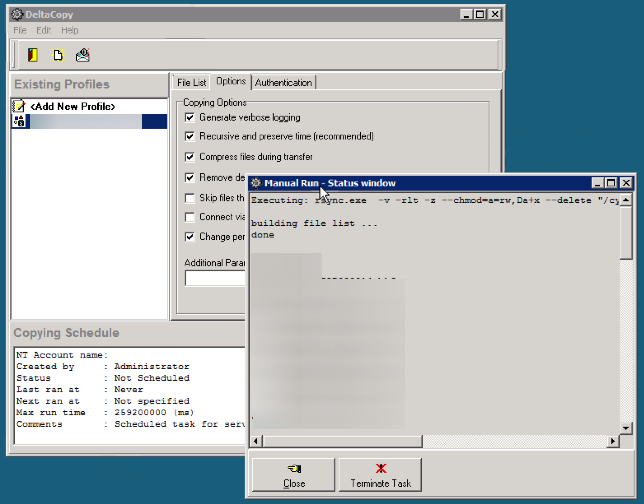Click the 'Never' last ran value
The width and height of the screenshot is (644, 504).
(129, 389)
